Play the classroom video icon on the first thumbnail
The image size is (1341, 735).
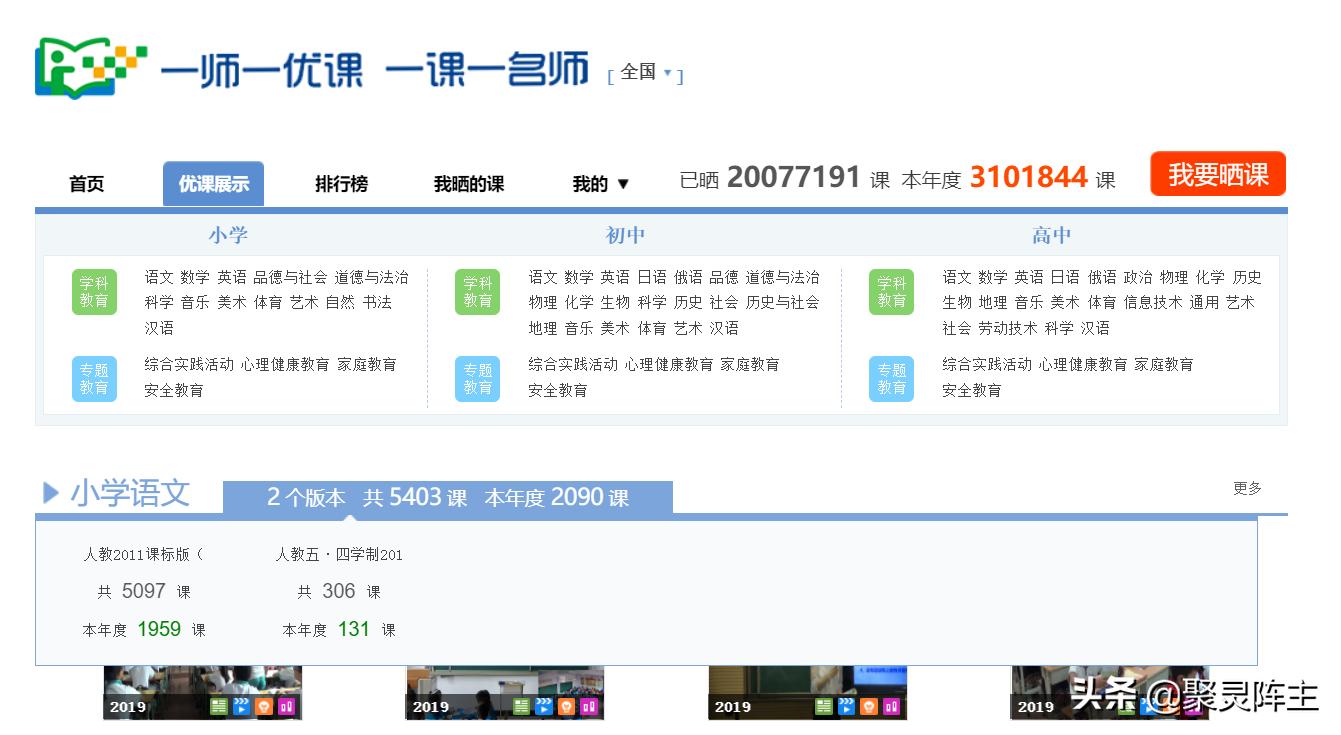tap(240, 707)
